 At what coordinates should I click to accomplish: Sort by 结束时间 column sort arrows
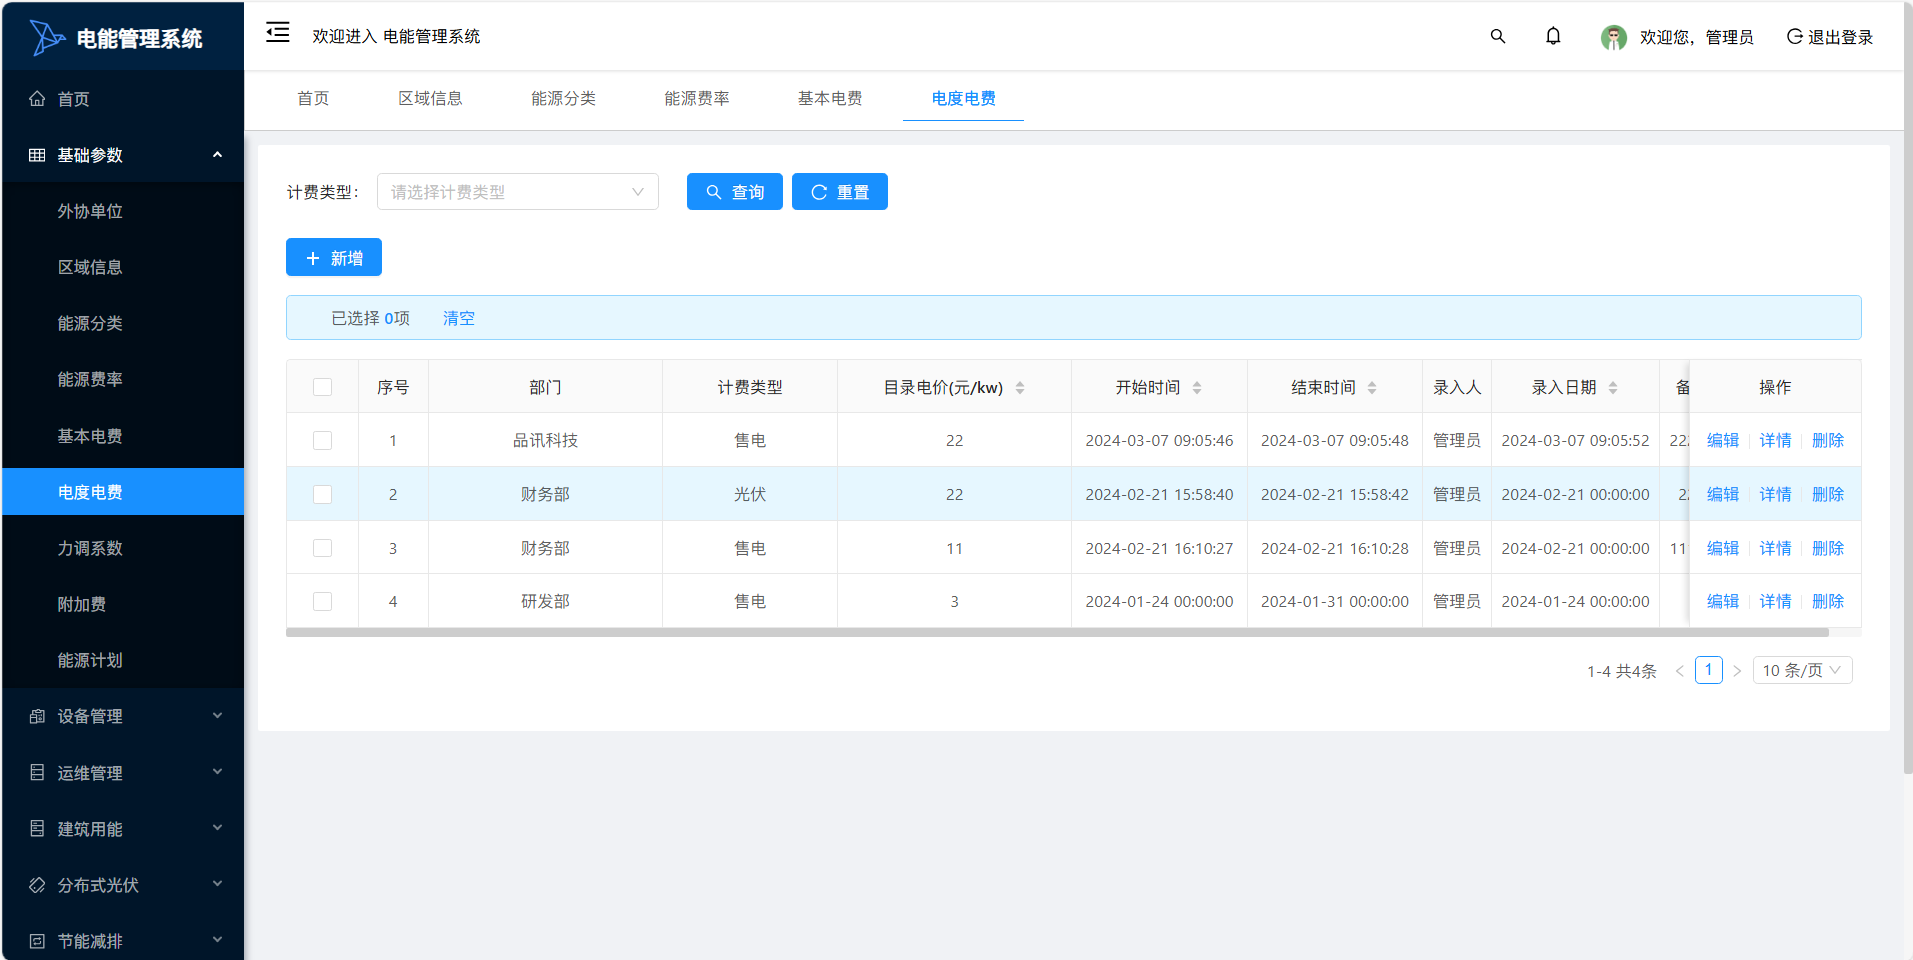[x=1372, y=388]
